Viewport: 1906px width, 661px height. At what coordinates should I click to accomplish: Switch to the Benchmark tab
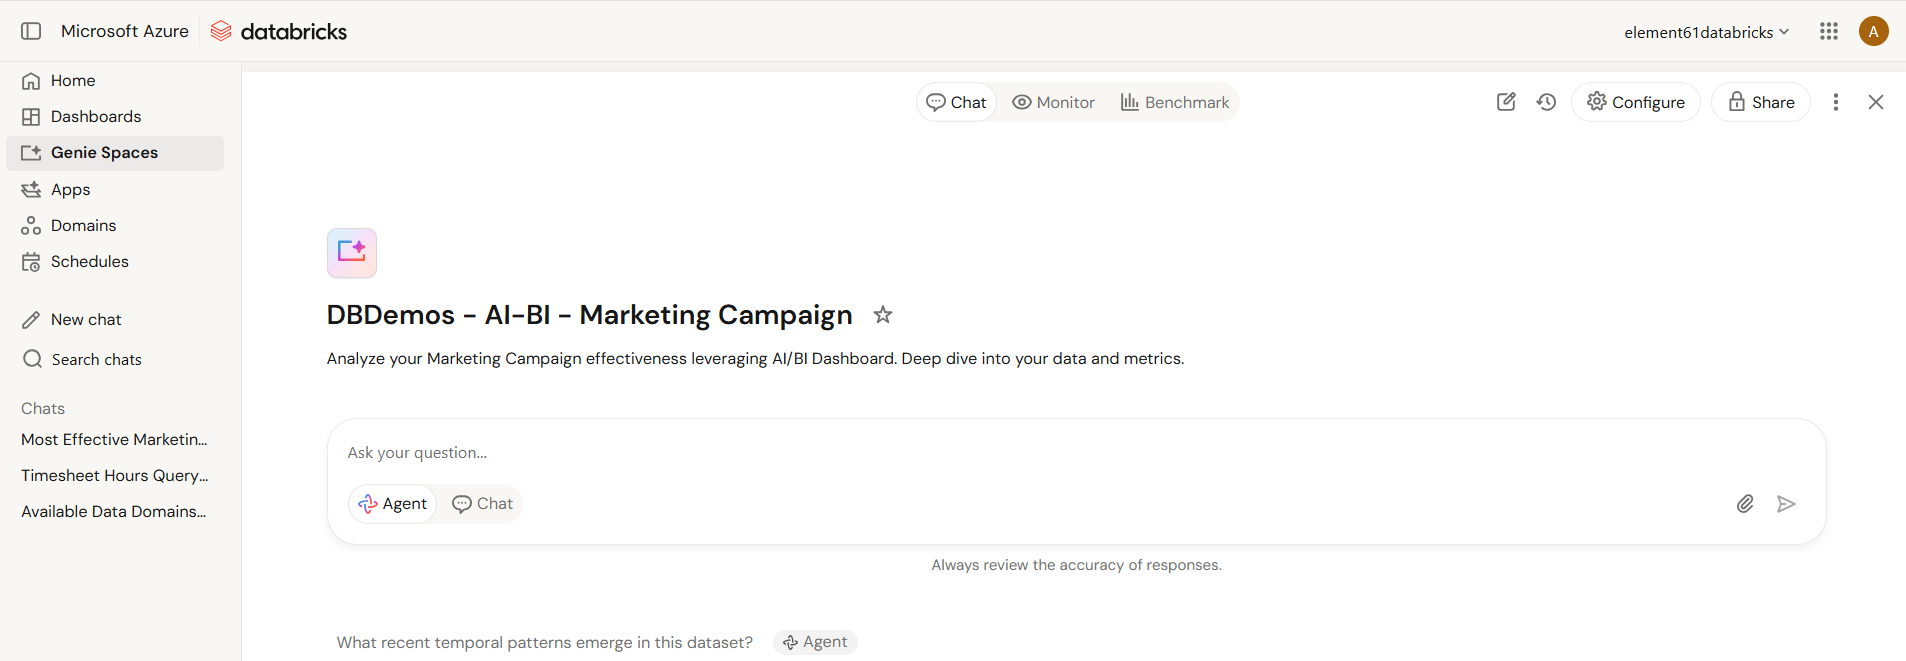1175,102
